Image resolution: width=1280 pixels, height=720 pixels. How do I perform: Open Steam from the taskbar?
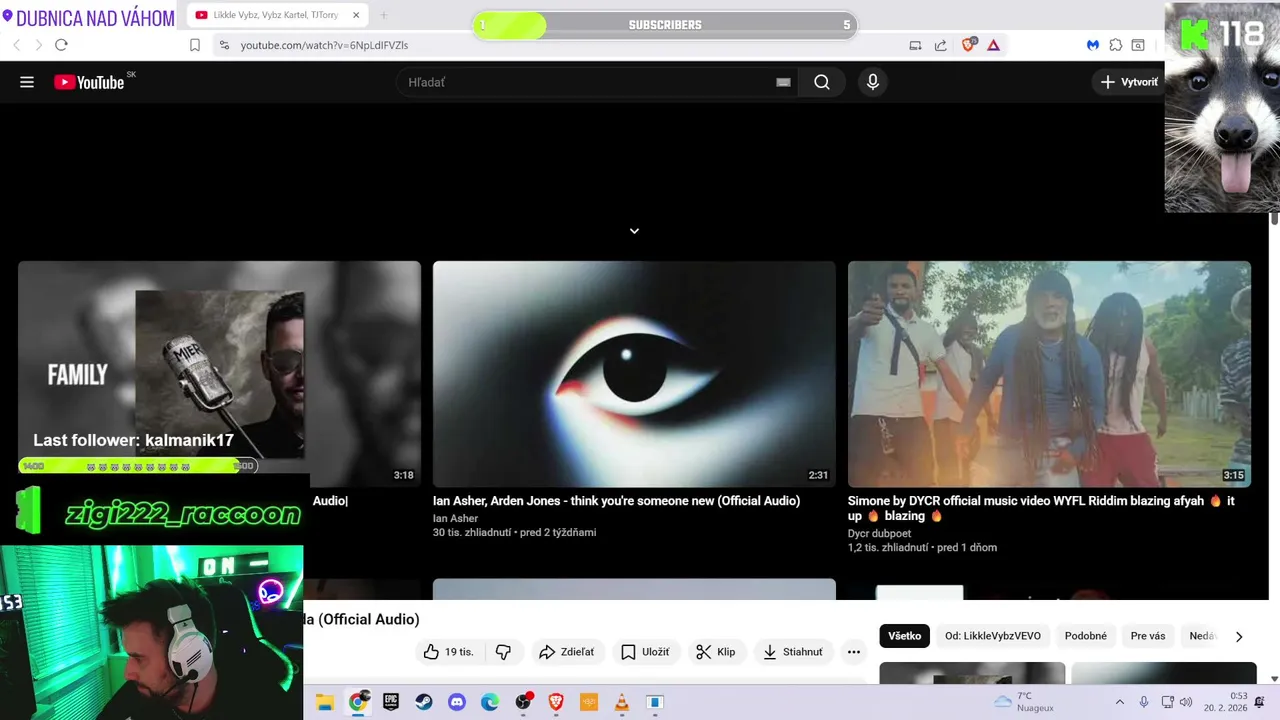(424, 702)
